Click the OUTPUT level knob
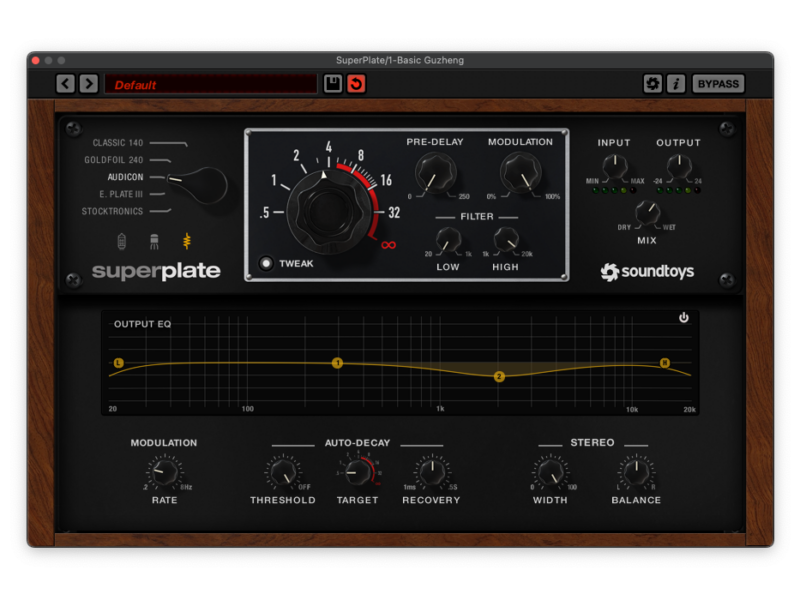This screenshot has width=800, height=600. pyautogui.click(x=679, y=167)
